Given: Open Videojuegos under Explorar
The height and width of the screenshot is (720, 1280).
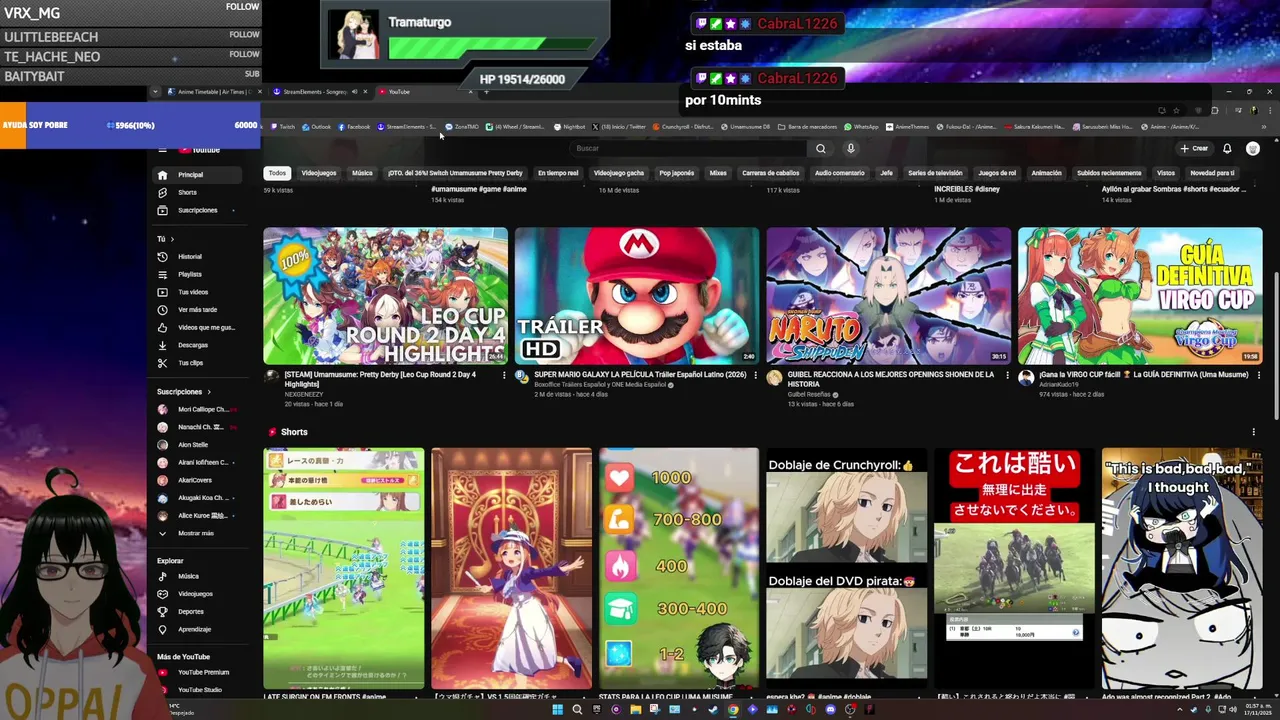Looking at the screenshot, I should 198,594.
